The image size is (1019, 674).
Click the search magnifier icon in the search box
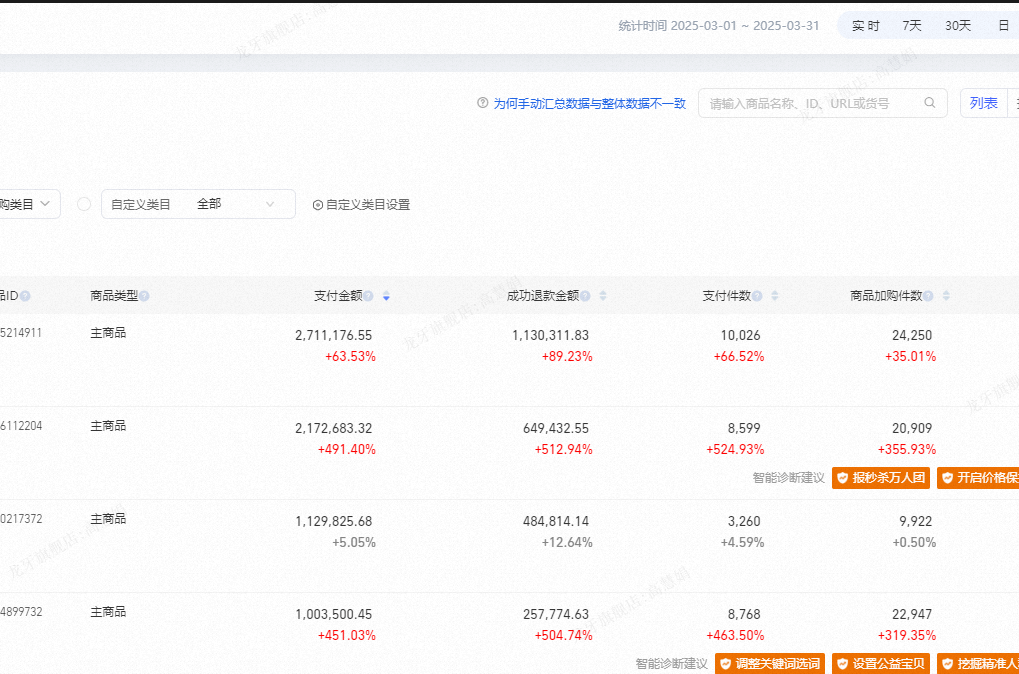tap(930, 103)
